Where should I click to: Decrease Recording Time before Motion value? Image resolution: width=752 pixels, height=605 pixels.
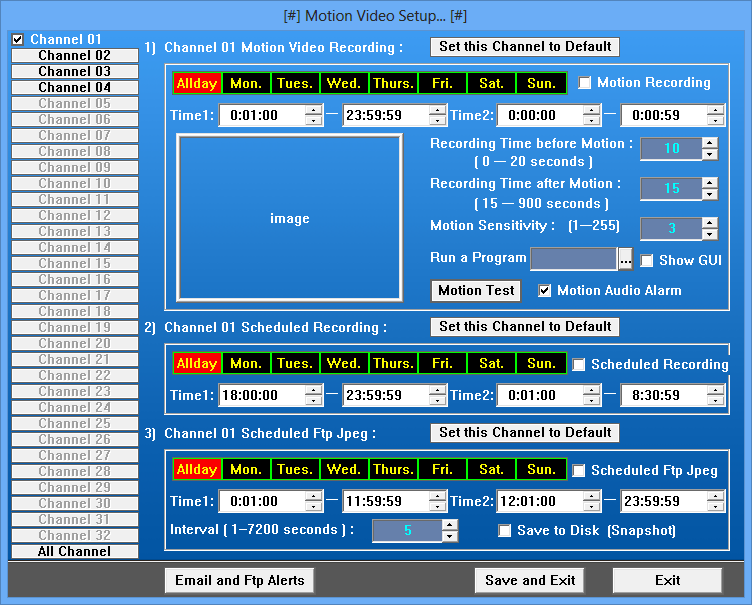(x=710, y=154)
